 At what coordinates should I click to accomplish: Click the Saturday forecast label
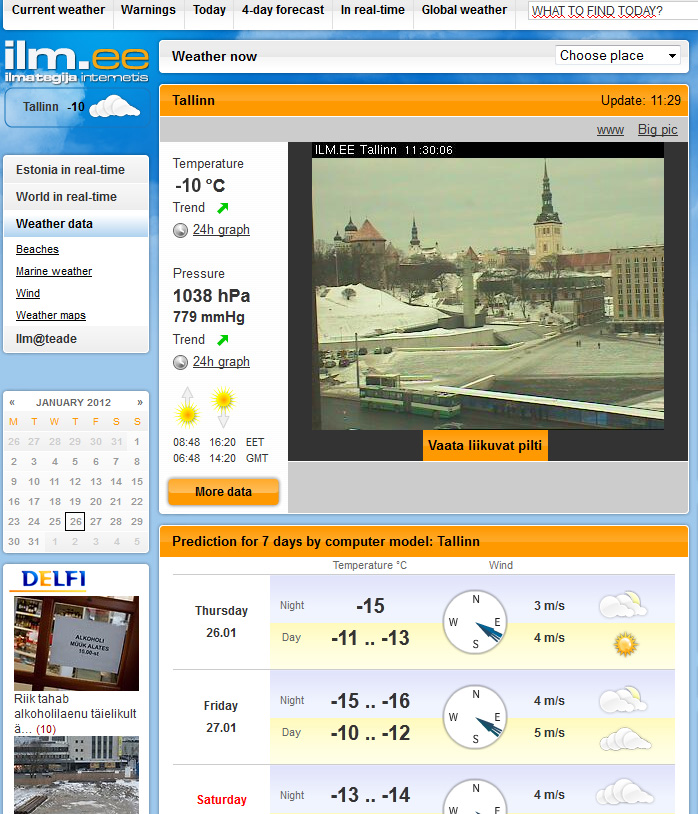pyautogui.click(x=222, y=799)
